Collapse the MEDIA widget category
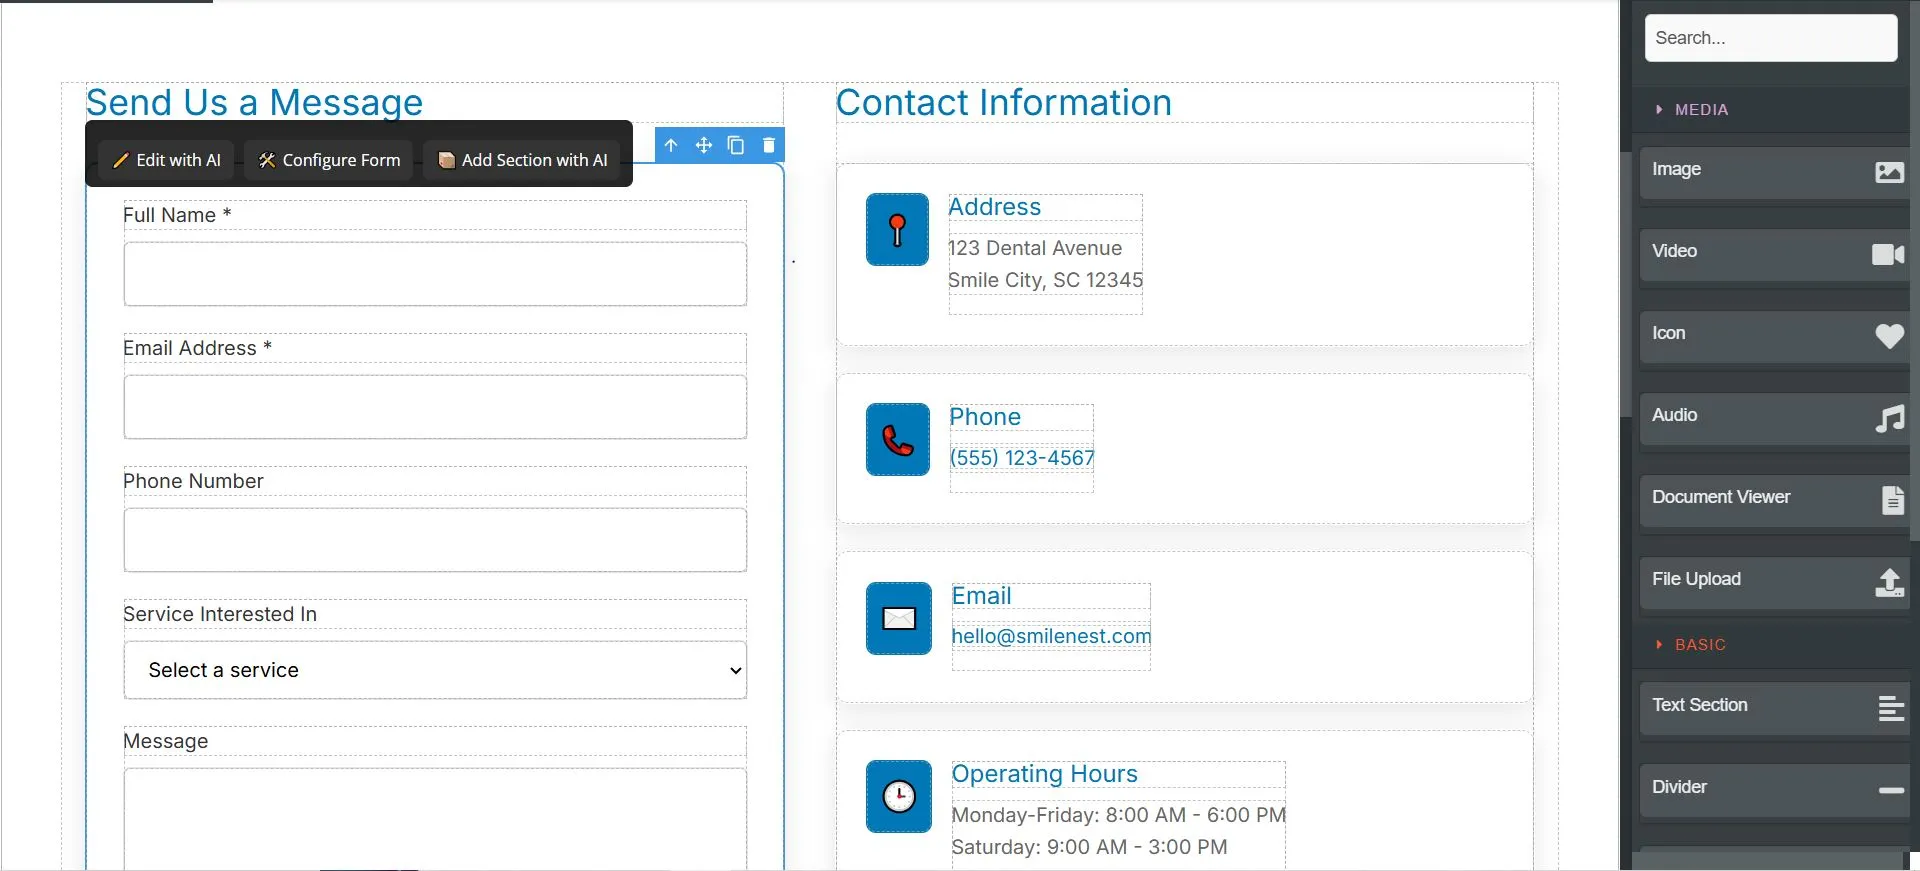The height and width of the screenshot is (871, 1920). (x=1700, y=110)
